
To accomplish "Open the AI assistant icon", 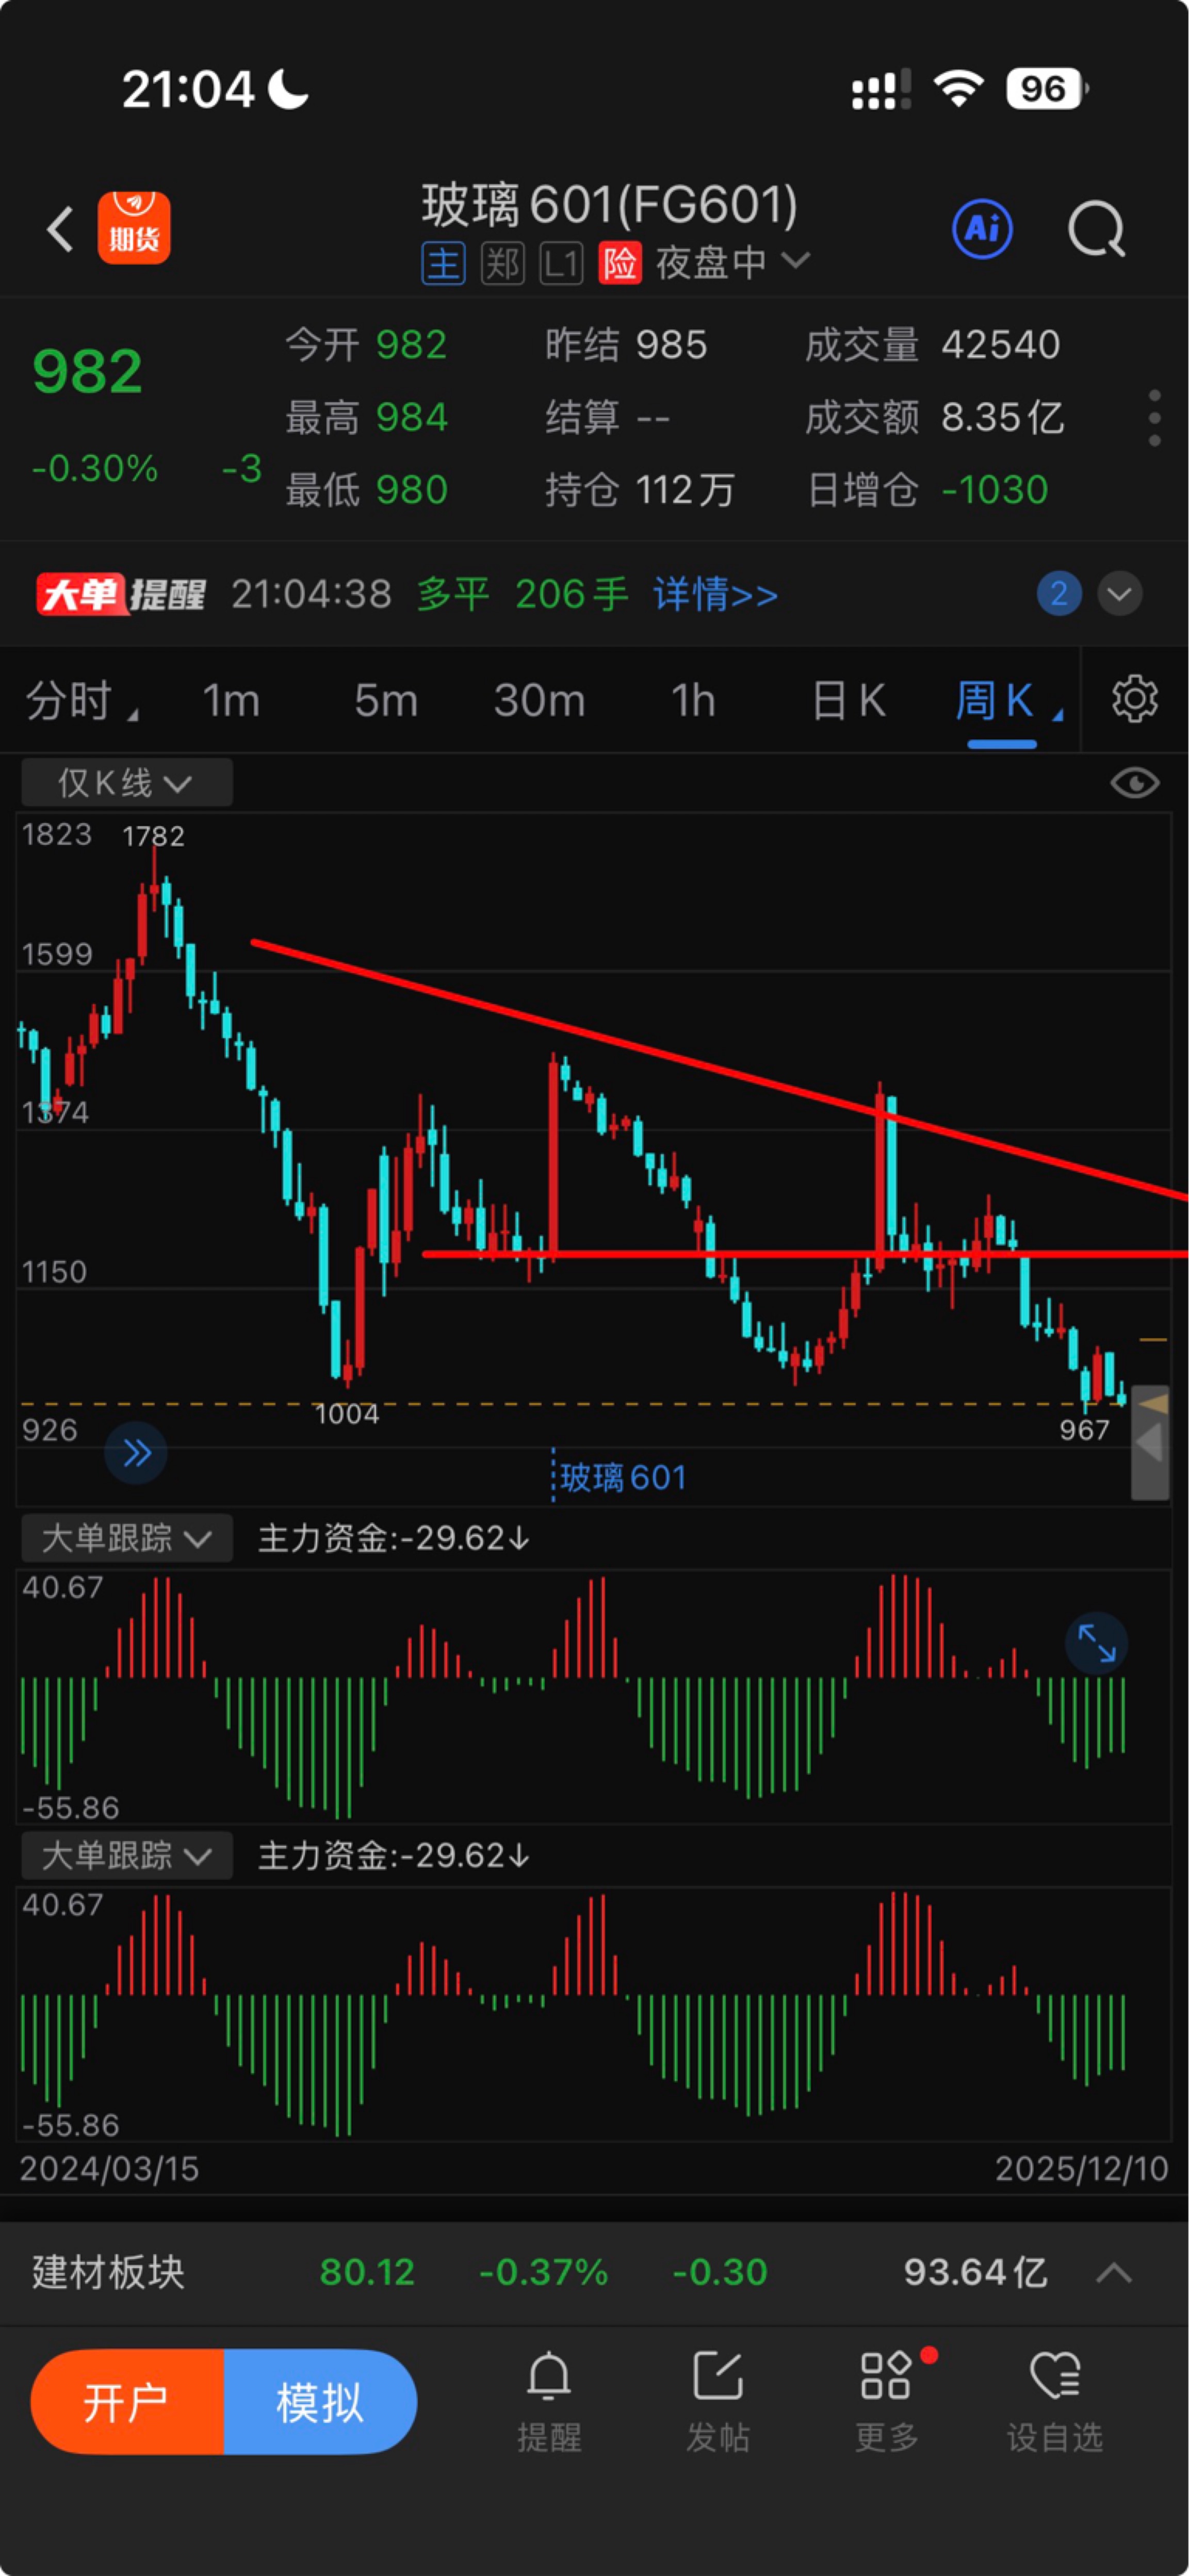I will pyautogui.click(x=982, y=229).
